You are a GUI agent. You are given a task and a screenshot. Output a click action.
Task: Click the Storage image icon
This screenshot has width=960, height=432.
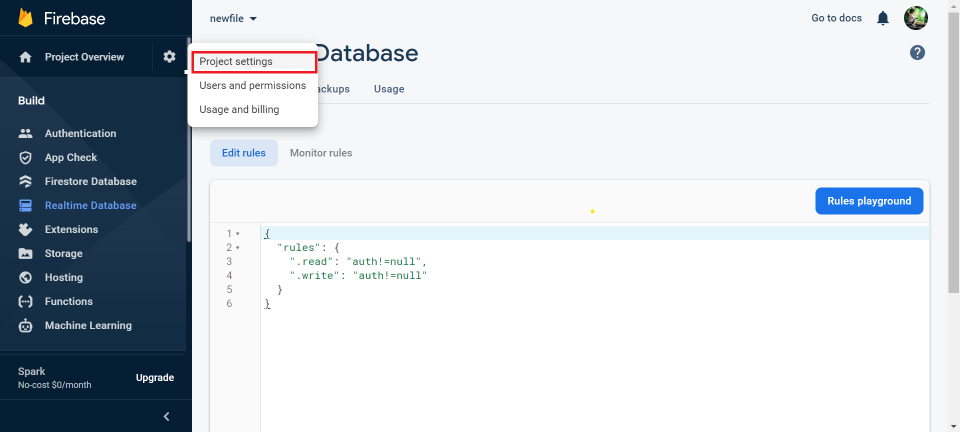point(25,253)
